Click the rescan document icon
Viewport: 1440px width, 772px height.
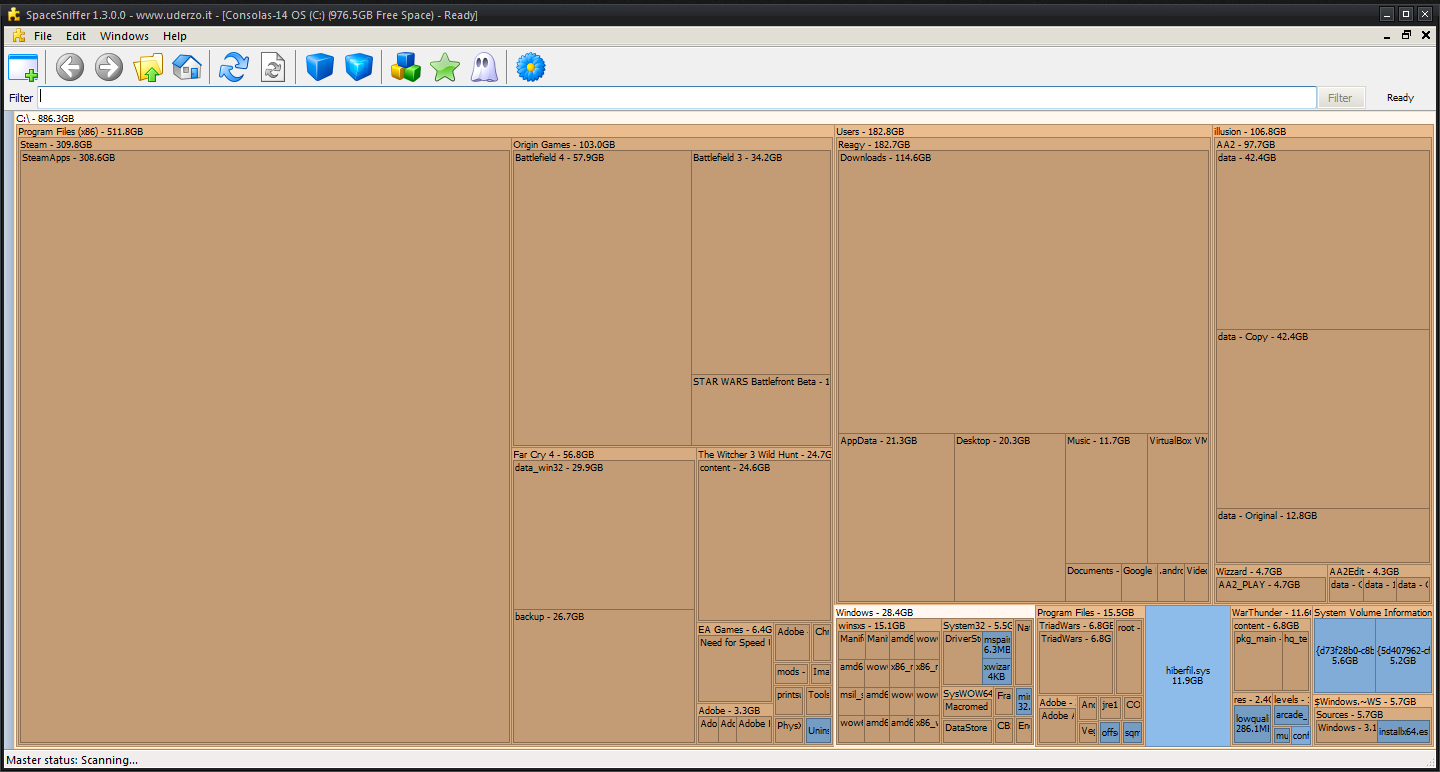[272, 68]
